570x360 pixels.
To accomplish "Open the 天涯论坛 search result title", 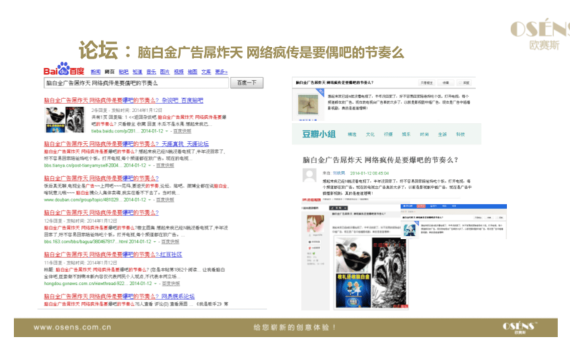I will pos(126,144).
